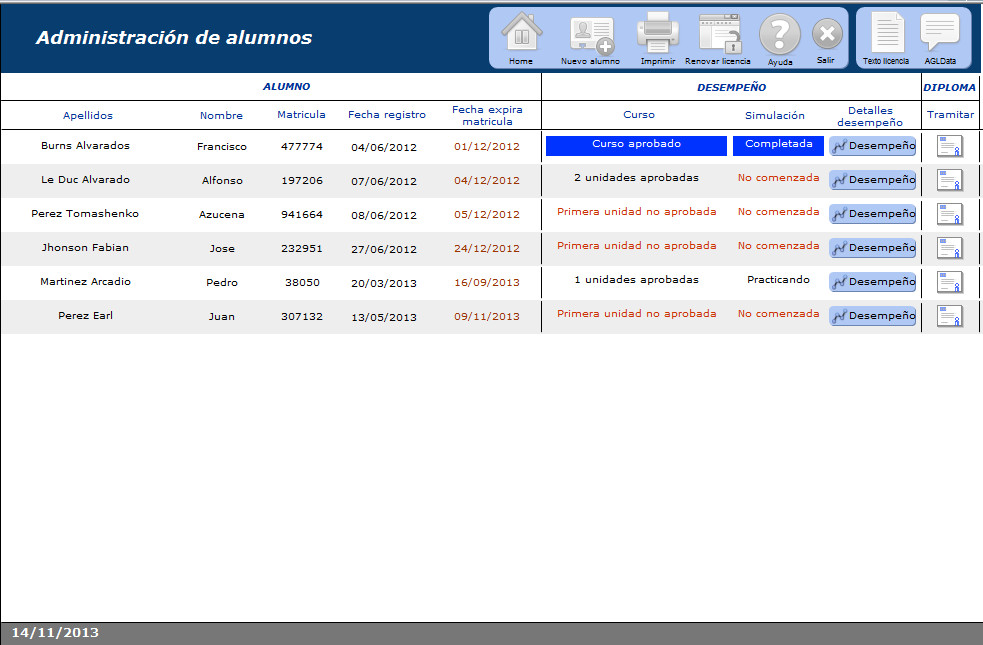This screenshot has width=983, height=645.
Task: Click registration date 13/05/2013
Action: (384, 317)
